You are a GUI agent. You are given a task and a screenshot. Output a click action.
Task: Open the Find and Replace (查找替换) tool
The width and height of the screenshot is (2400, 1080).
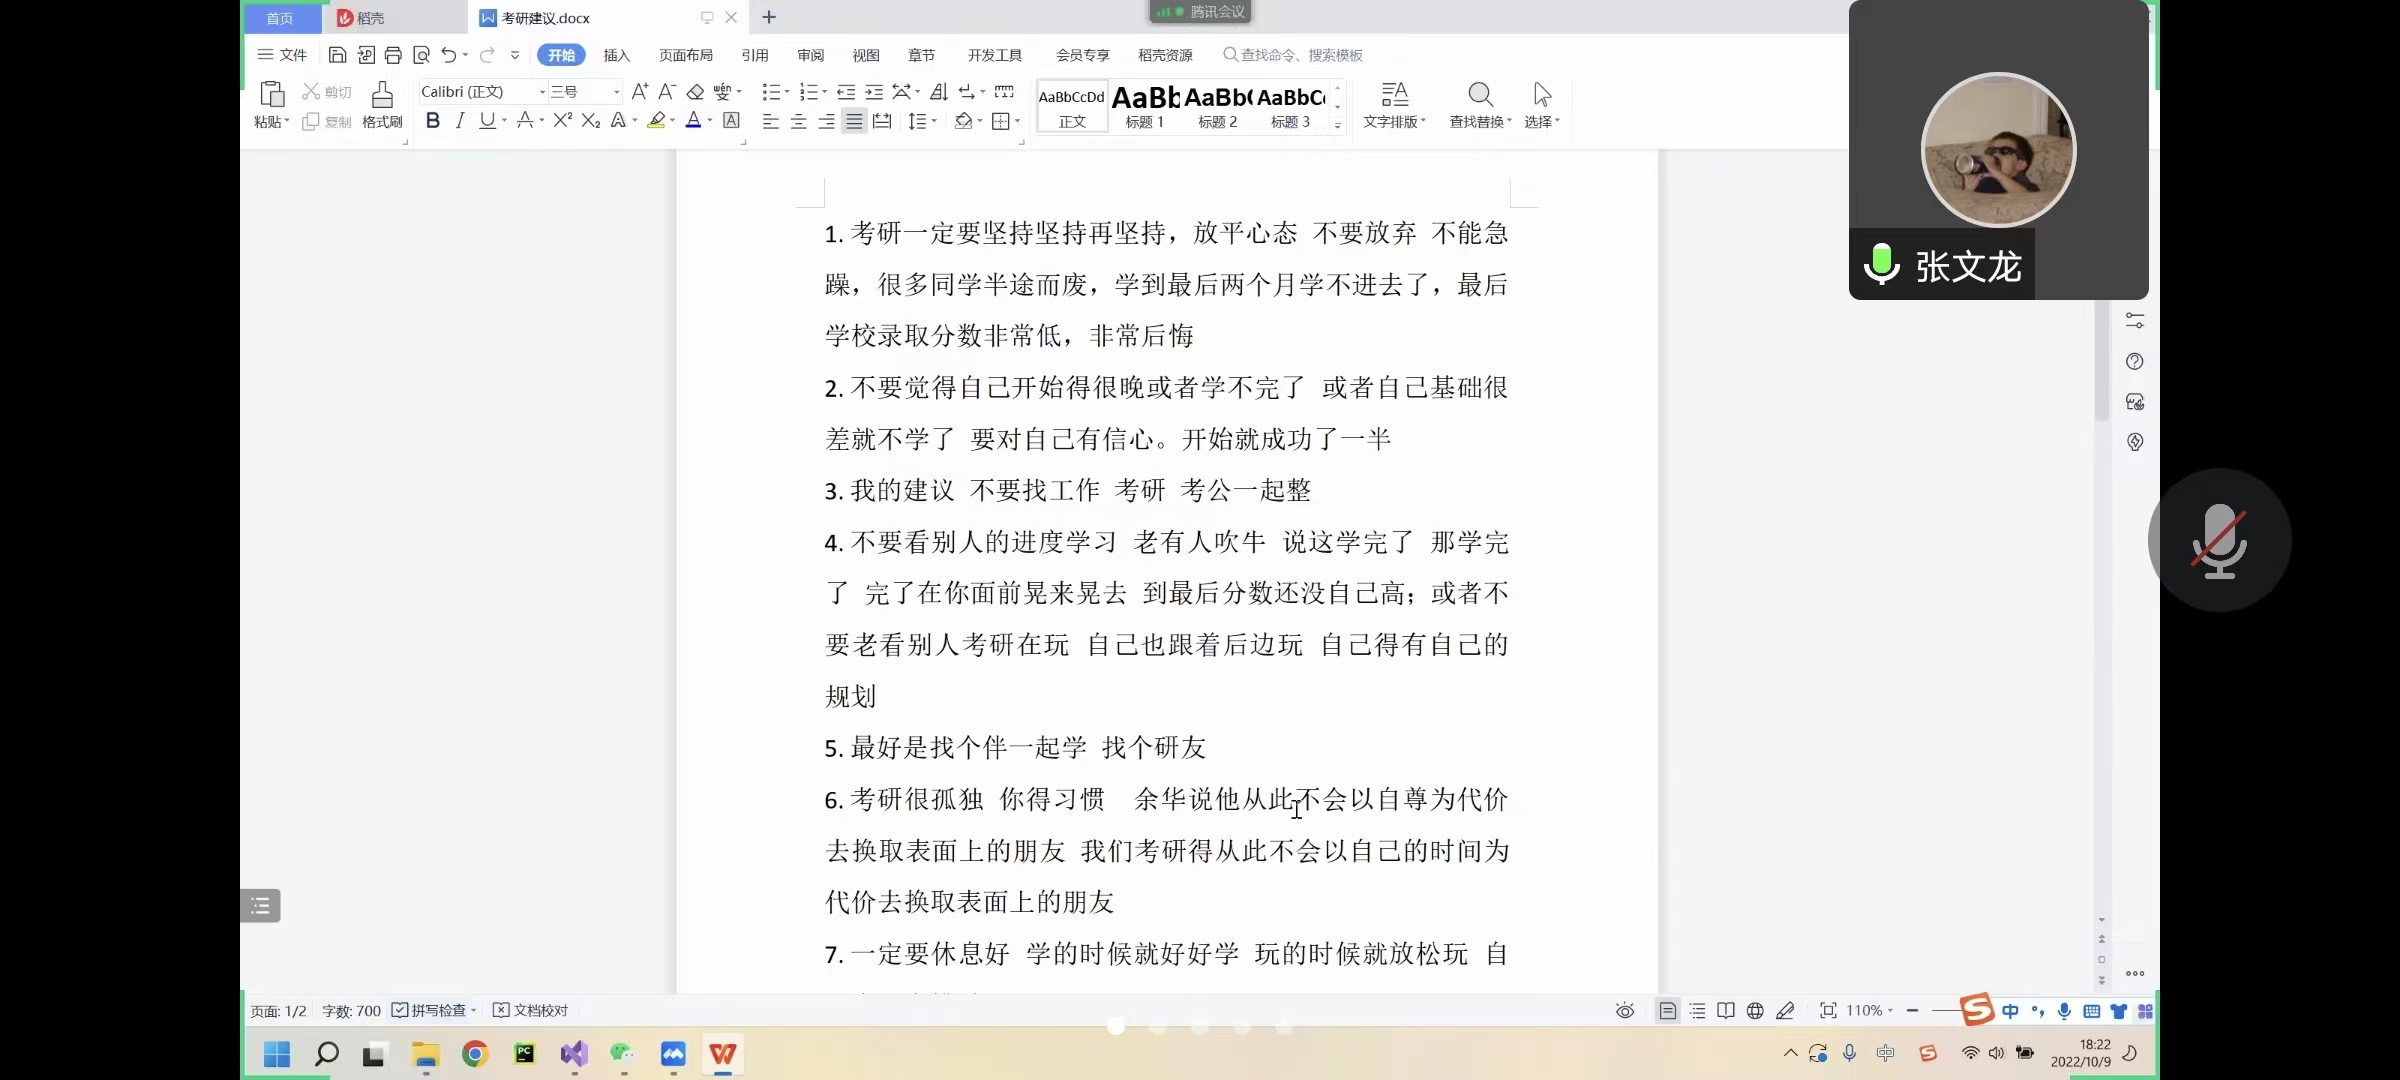[1479, 105]
